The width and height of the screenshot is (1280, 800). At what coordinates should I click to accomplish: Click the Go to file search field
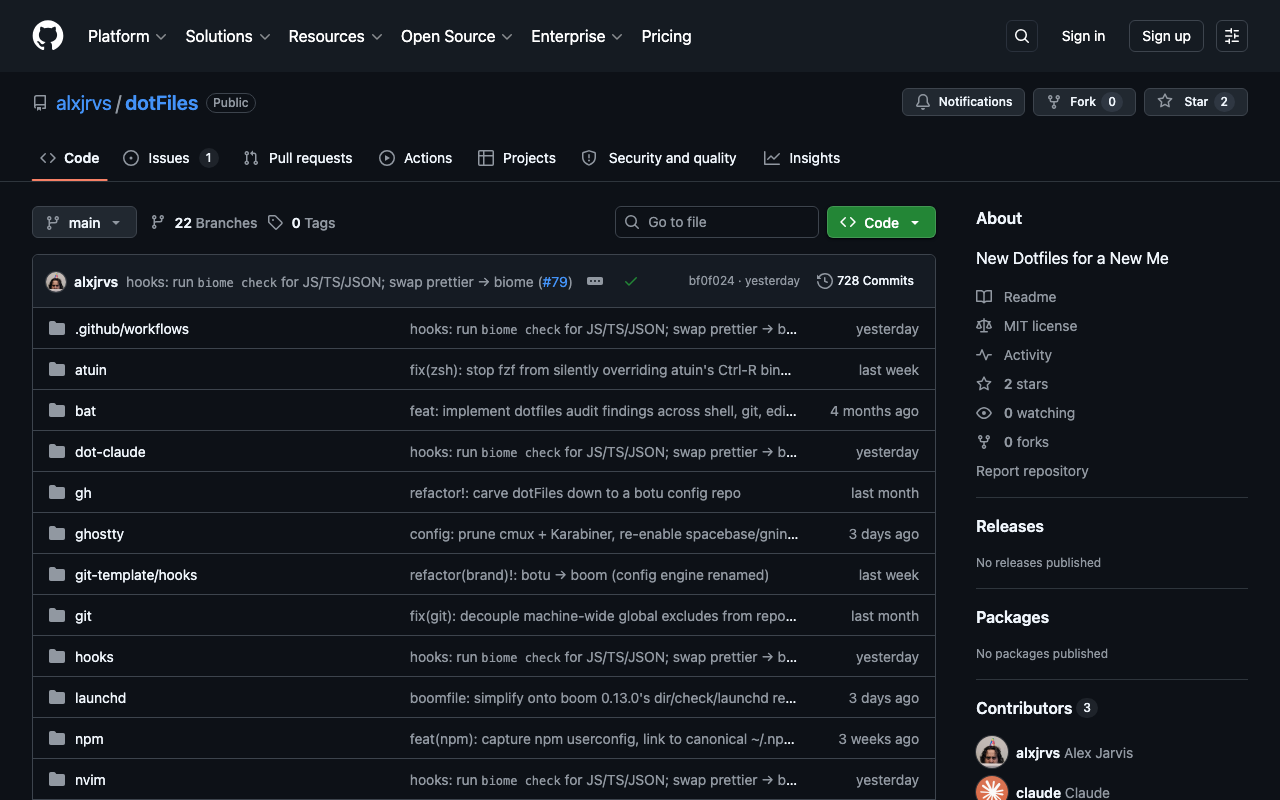(717, 222)
